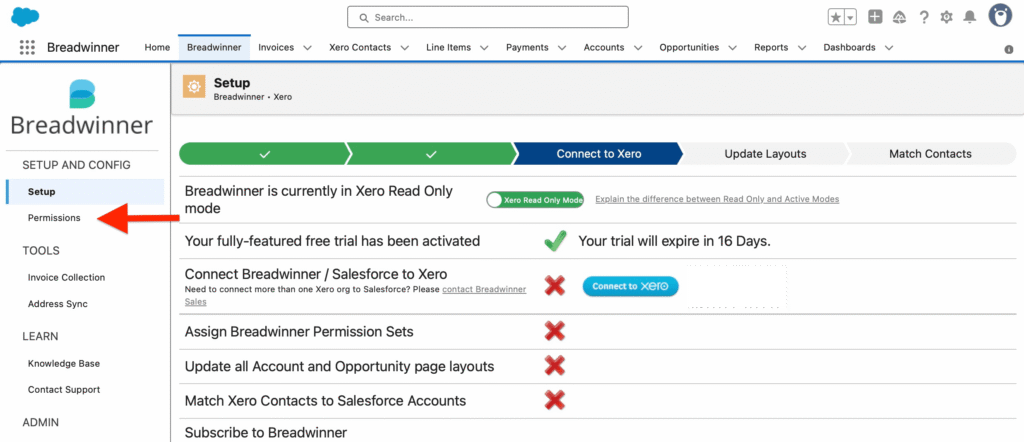Viewport: 1024px width, 442px height.
Task: Click red X for Match Xero Contacts
Action: pos(554,400)
